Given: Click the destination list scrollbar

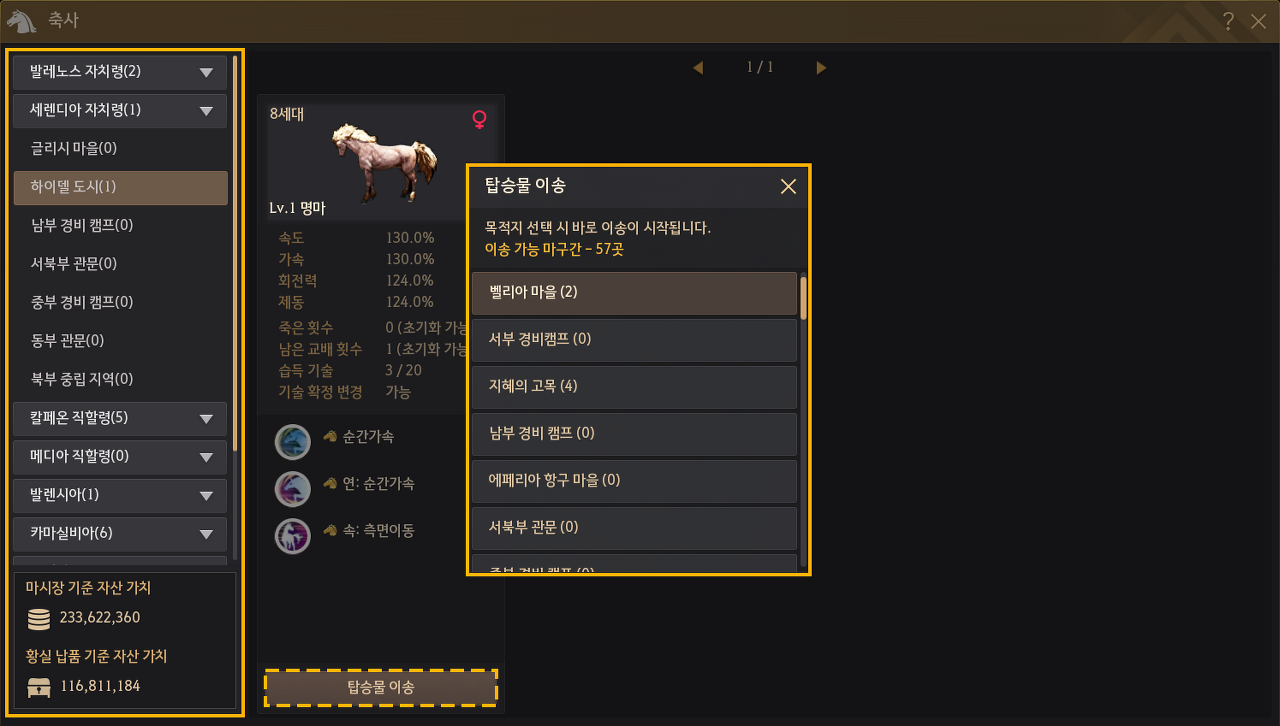Looking at the screenshot, I should coord(803,422).
